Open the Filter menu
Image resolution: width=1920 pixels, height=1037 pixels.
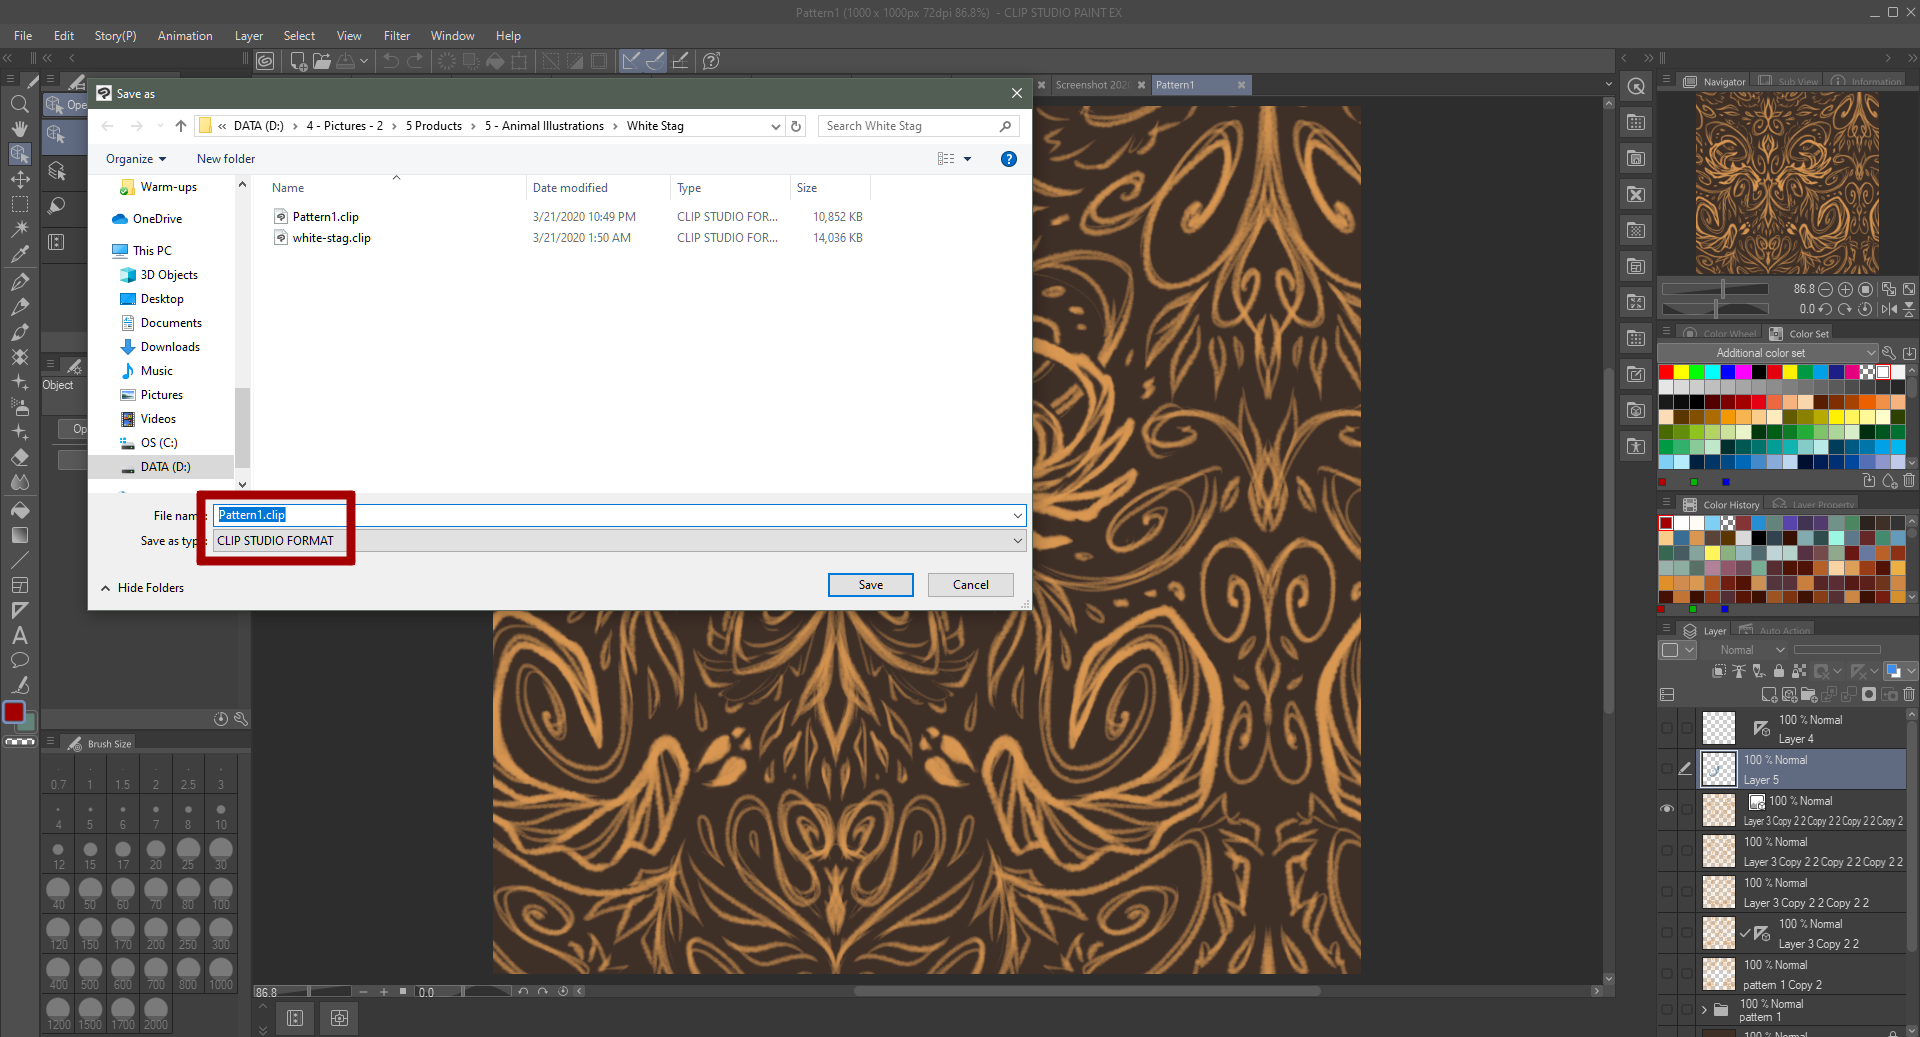[396, 36]
